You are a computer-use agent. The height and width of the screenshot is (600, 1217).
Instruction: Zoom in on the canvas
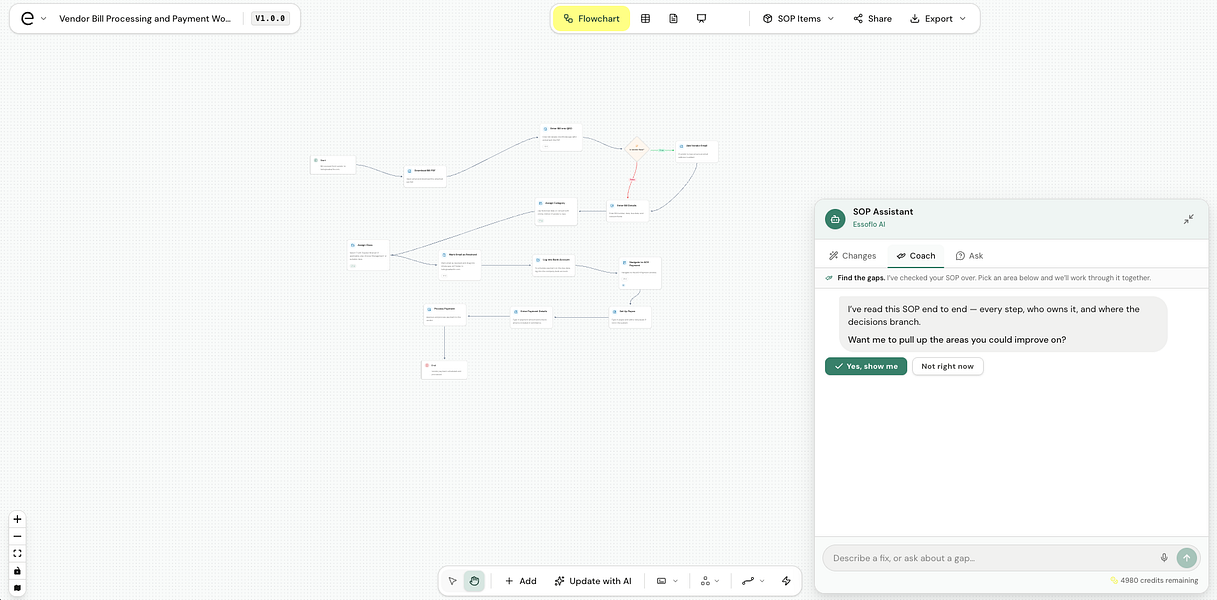point(17,519)
